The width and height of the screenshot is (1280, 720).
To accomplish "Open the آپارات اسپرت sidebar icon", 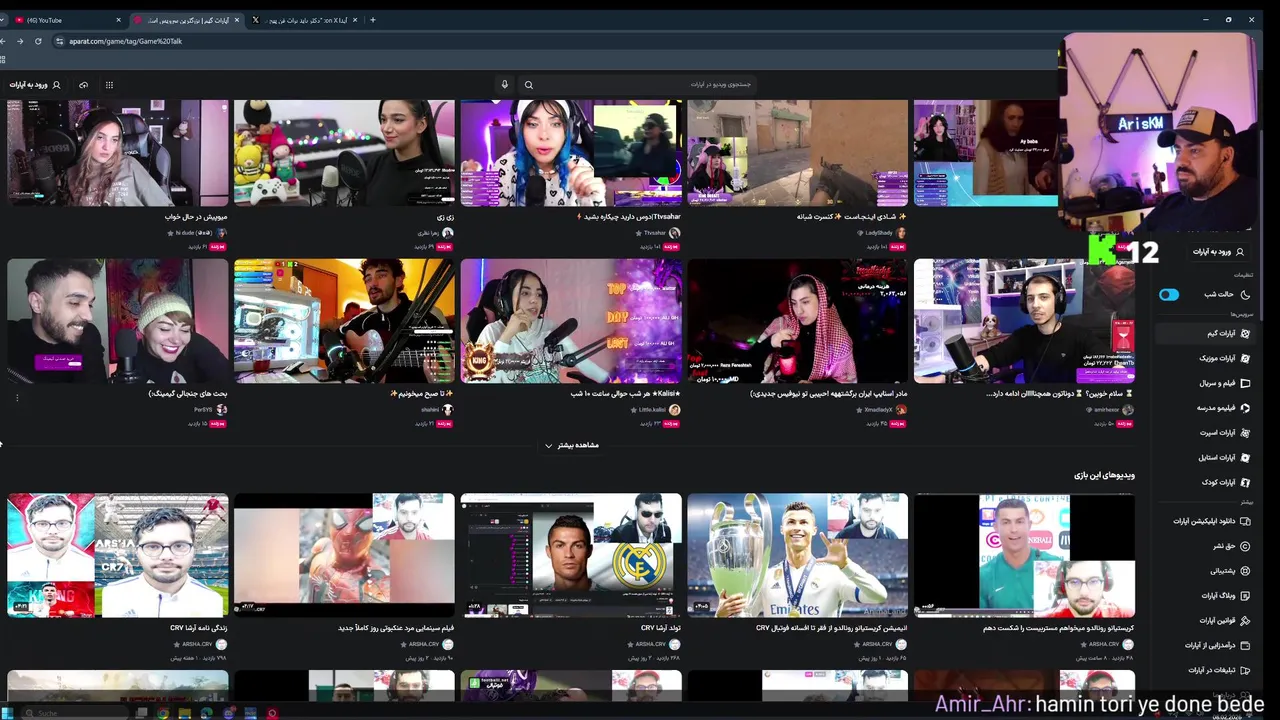I will click(x=1245, y=433).
